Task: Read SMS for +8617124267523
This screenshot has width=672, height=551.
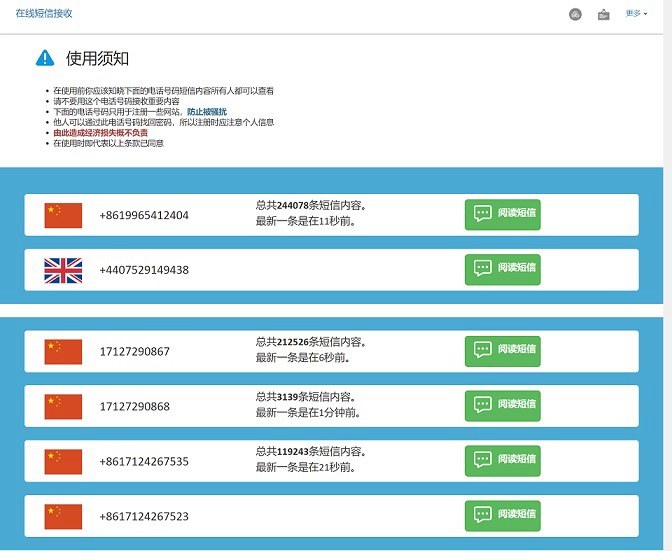Action: point(503,516)
